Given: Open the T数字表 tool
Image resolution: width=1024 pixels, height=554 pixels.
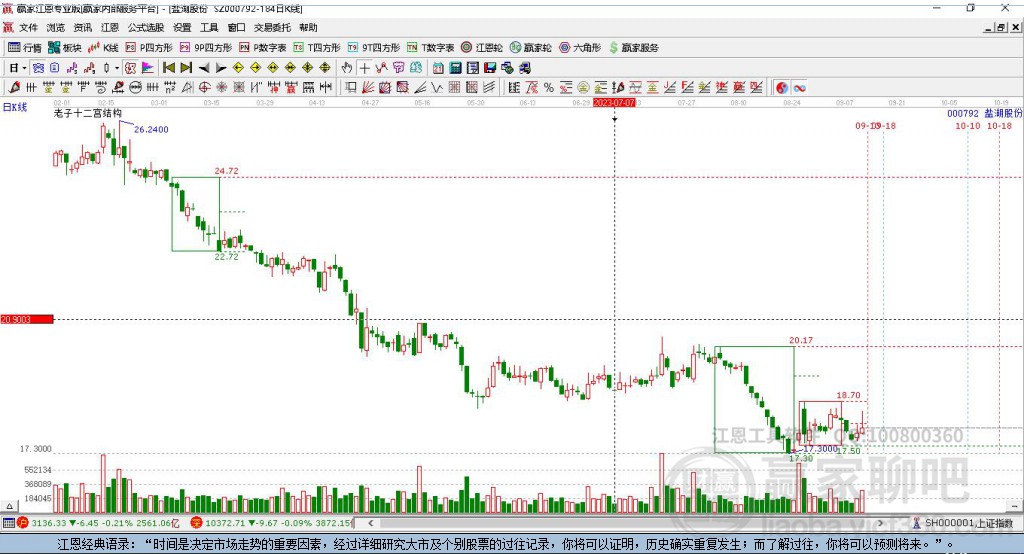Looking at the screenshot, I should [x=430, y=48].
